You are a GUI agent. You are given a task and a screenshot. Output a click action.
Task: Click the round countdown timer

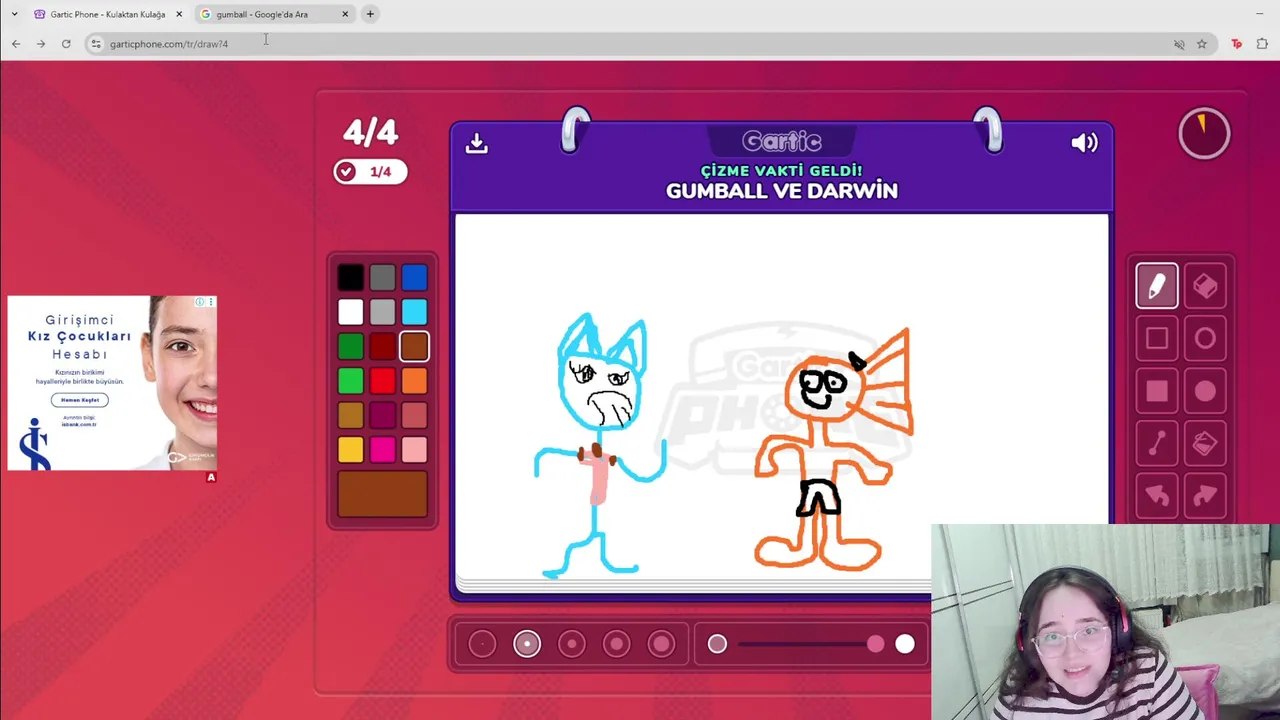(x=1204, y=133)
